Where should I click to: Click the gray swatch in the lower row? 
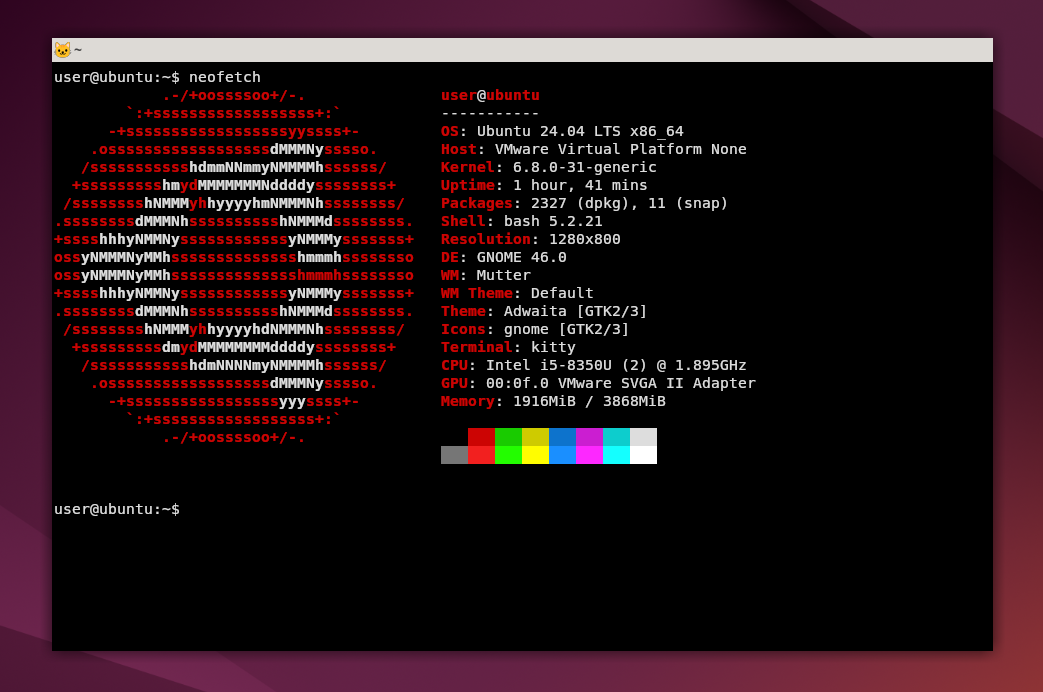click(x=454, y=455)
